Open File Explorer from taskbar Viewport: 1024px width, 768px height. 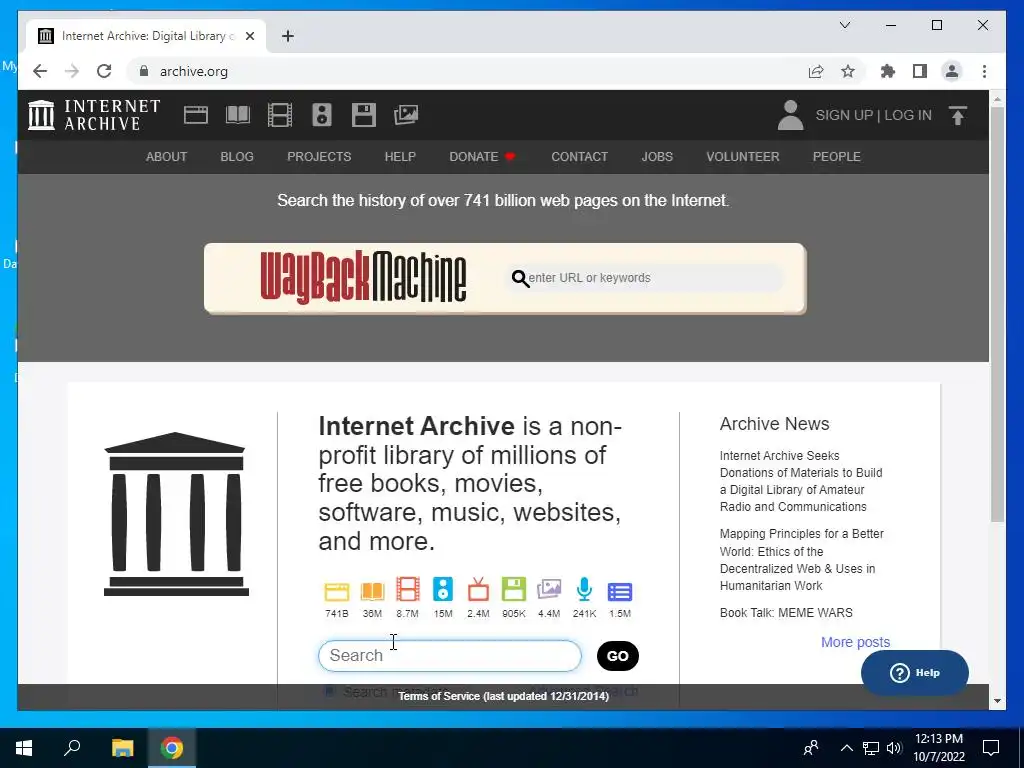122,748
